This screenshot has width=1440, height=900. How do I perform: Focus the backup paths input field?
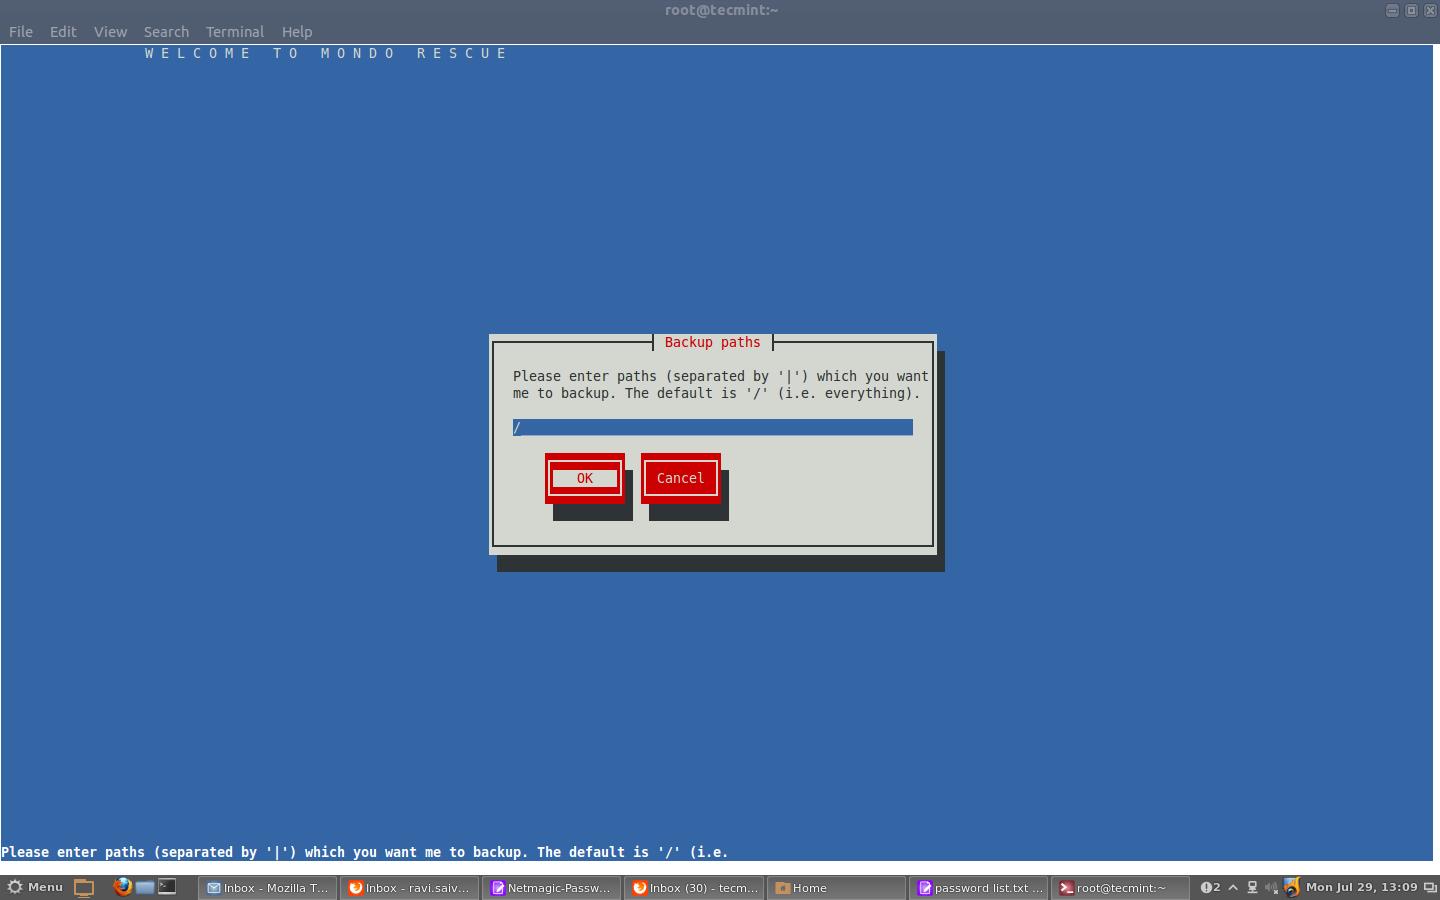pyautogui.click(x=712, y=428)
